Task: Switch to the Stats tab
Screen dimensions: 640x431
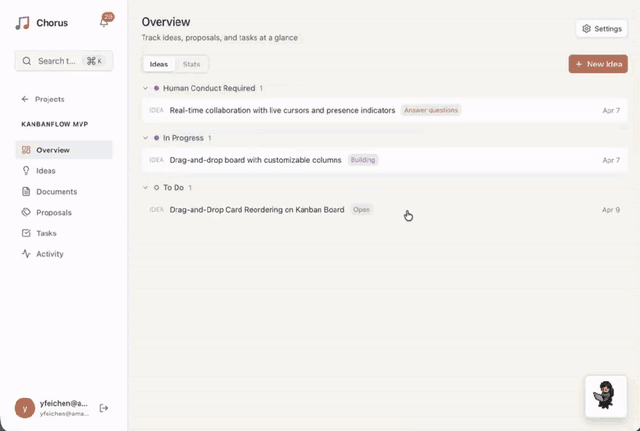Action: (x=191, y=64)
